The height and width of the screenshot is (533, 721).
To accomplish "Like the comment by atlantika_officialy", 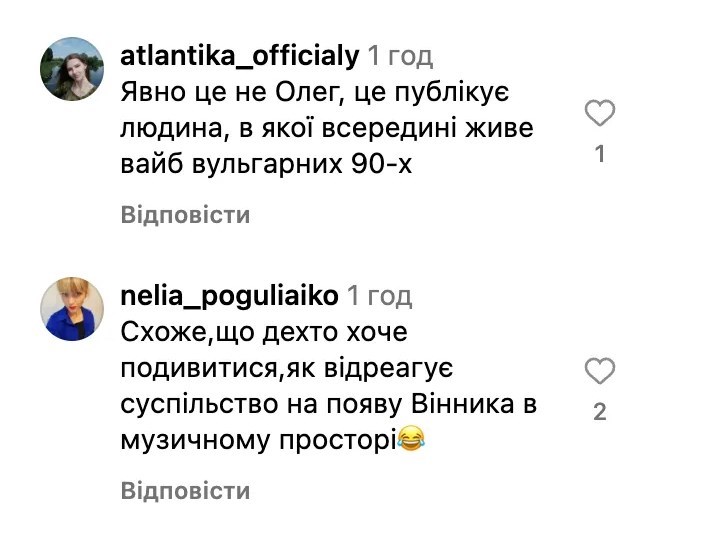I will tap(600, 113).
